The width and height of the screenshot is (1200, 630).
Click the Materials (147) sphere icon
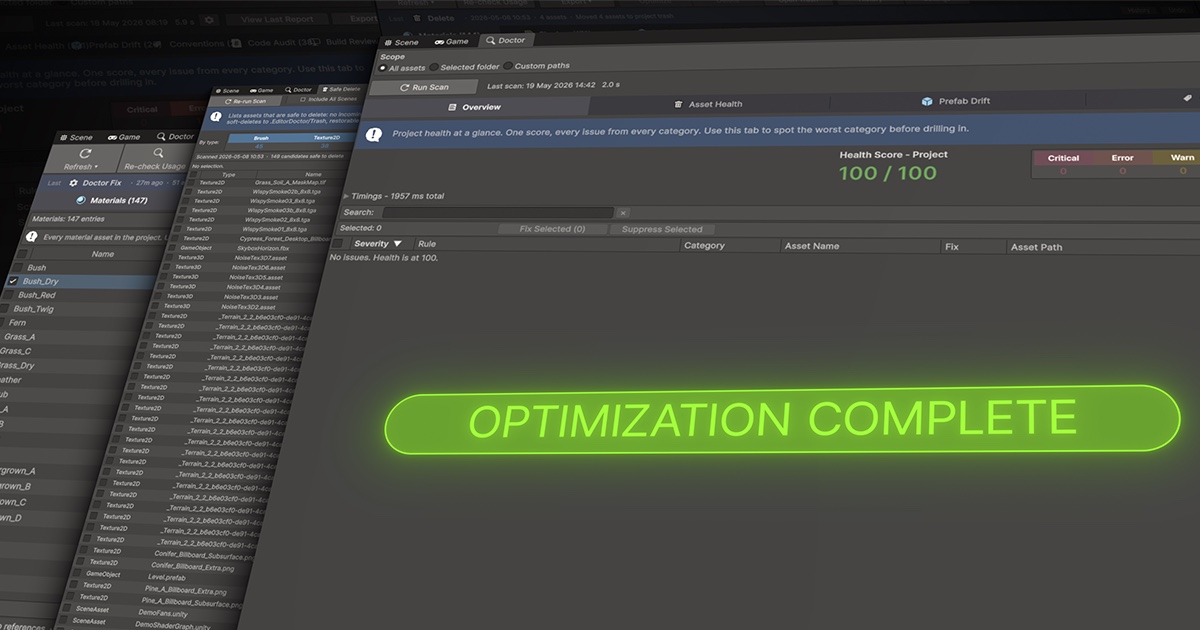coord(81,201)
